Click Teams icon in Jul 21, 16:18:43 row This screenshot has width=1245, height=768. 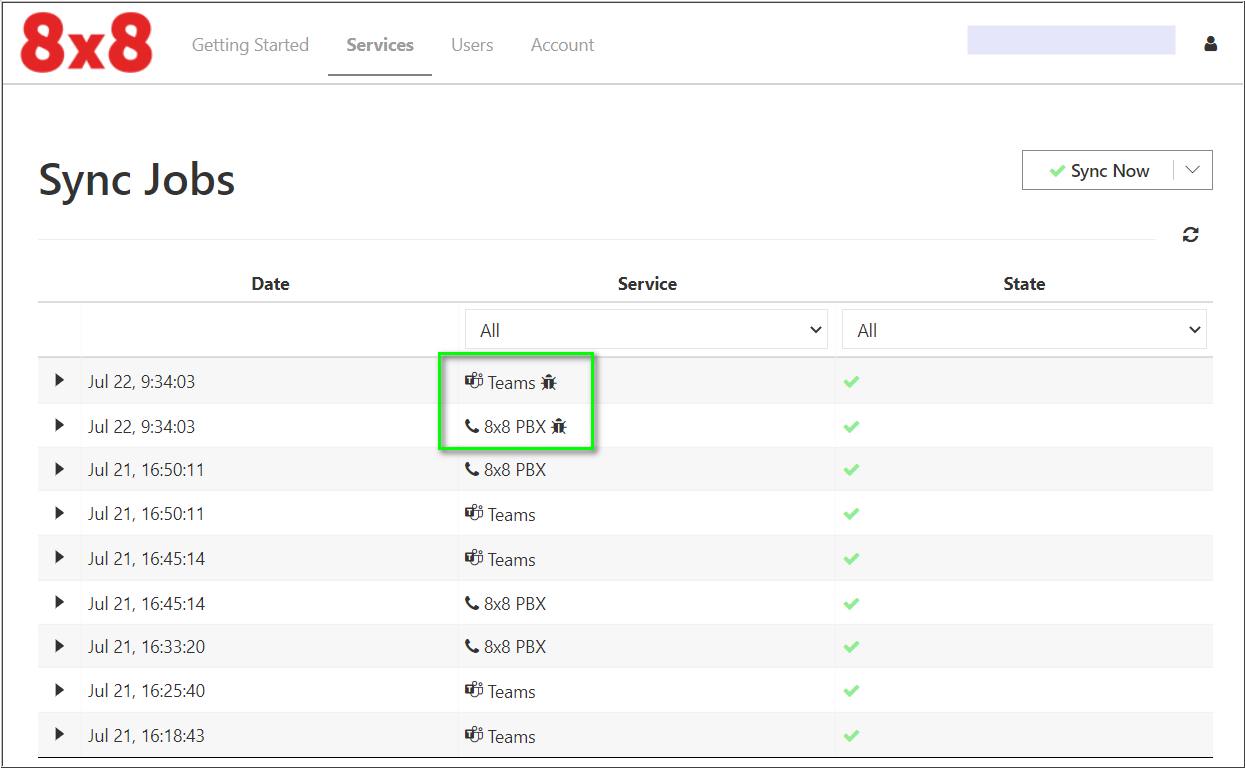tap(474, 736)
